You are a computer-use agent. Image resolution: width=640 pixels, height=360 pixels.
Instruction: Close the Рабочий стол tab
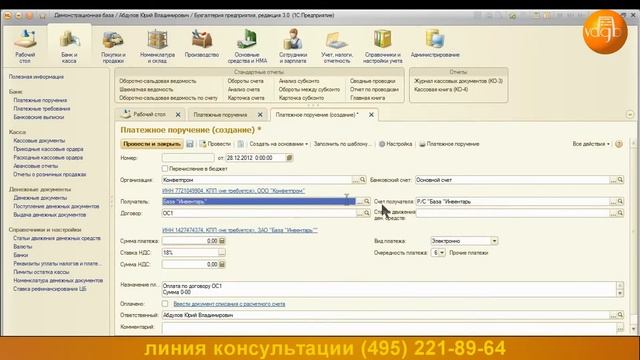click(178, 115)
